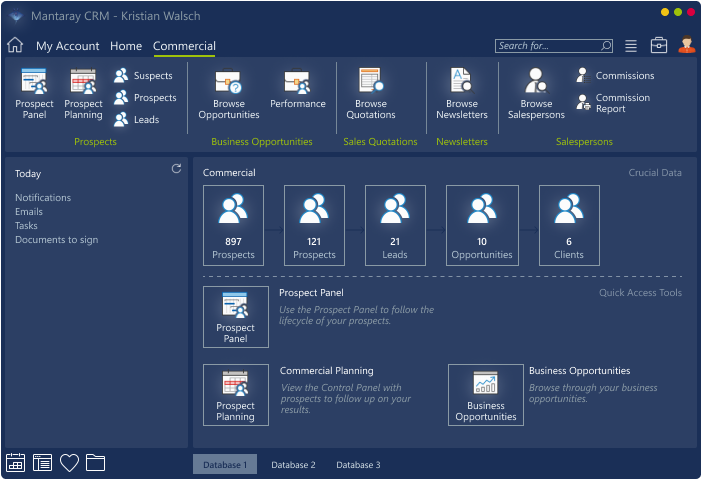
Task: Open the Prospect Panel ribbon icon
Action: 34,94
